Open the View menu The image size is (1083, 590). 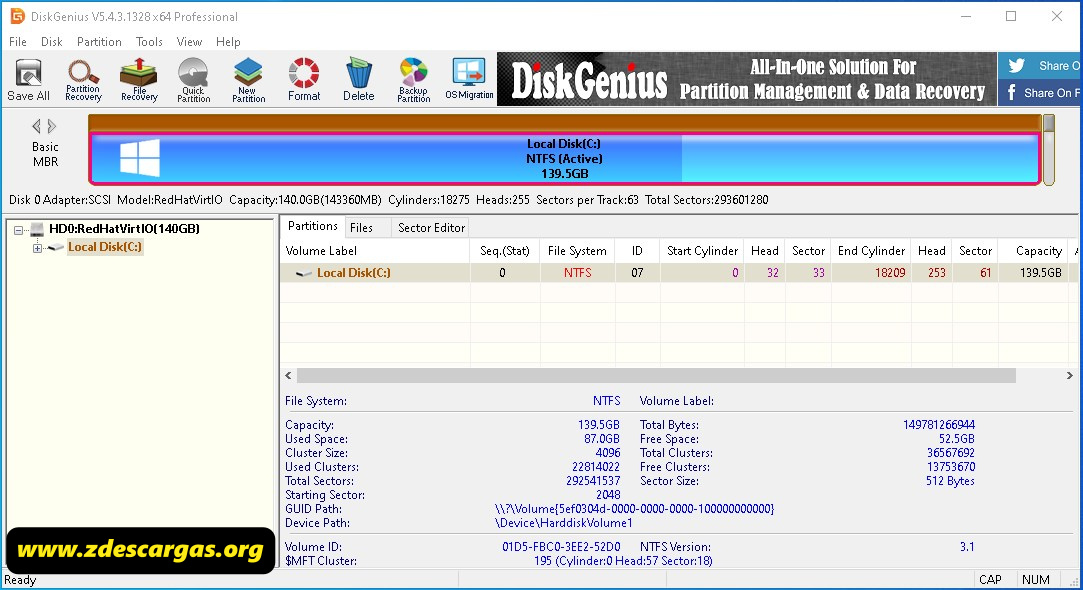[x=189, y=41]
